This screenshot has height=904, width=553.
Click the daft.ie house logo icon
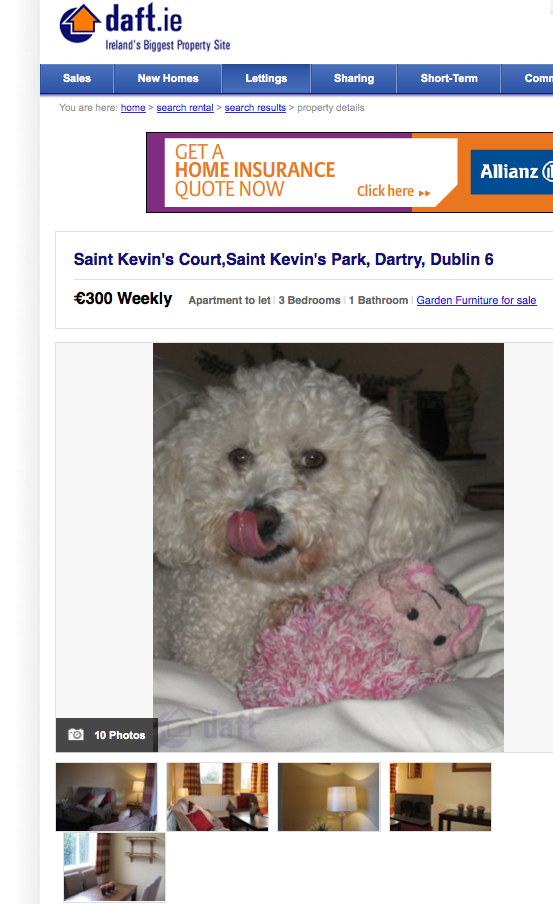point(80,24)
